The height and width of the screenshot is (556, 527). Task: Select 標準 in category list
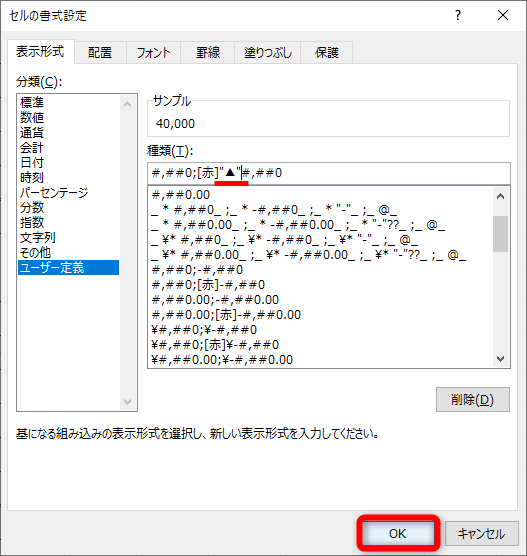(68, 102)
